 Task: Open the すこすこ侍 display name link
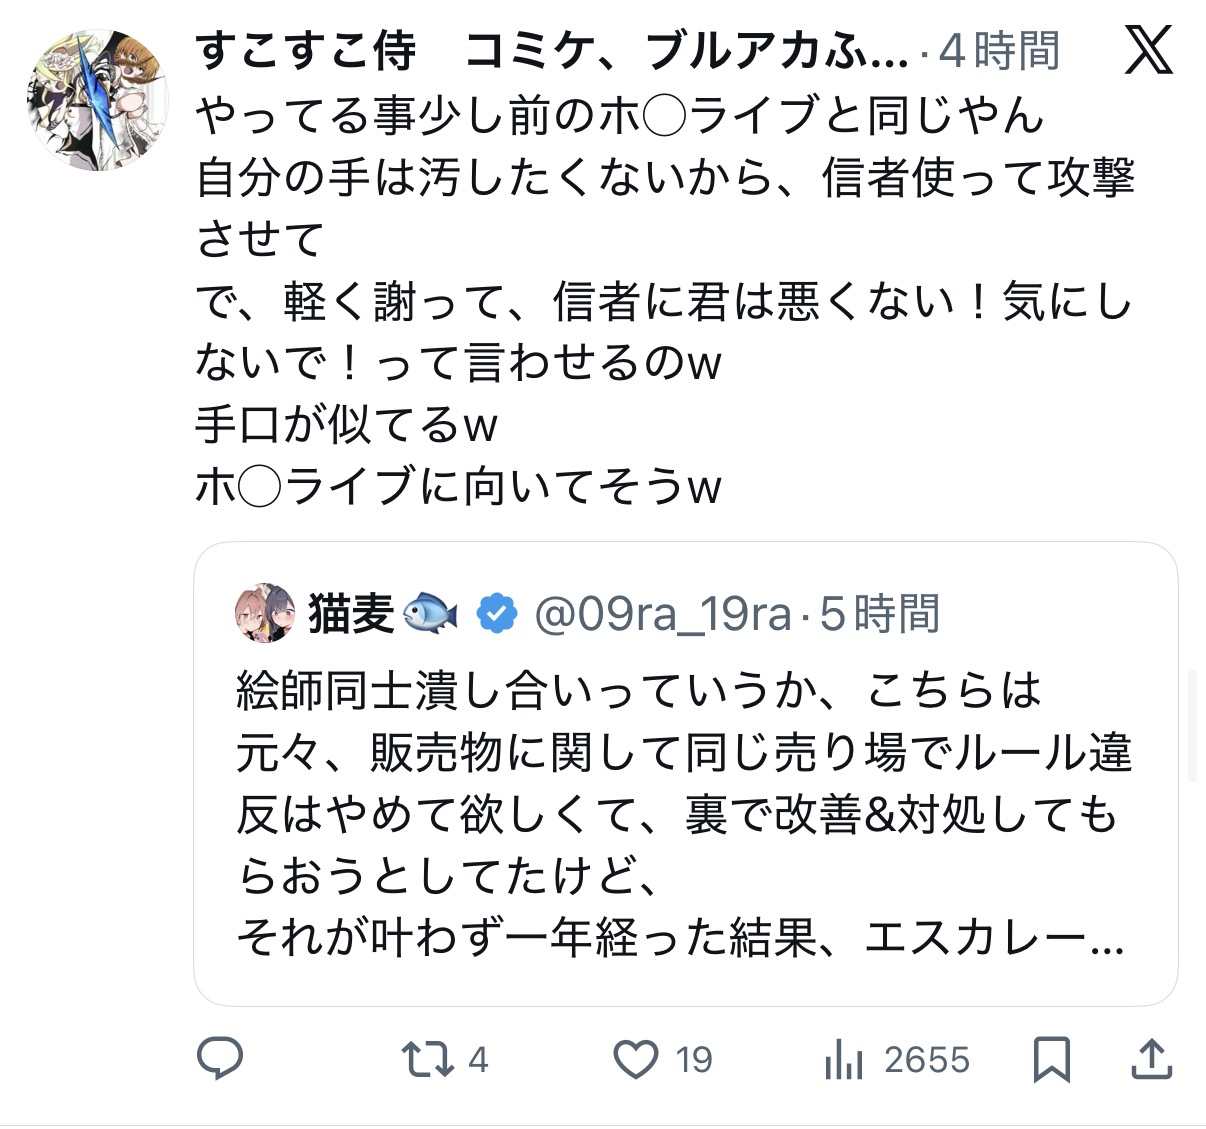(x=550, y=52)
